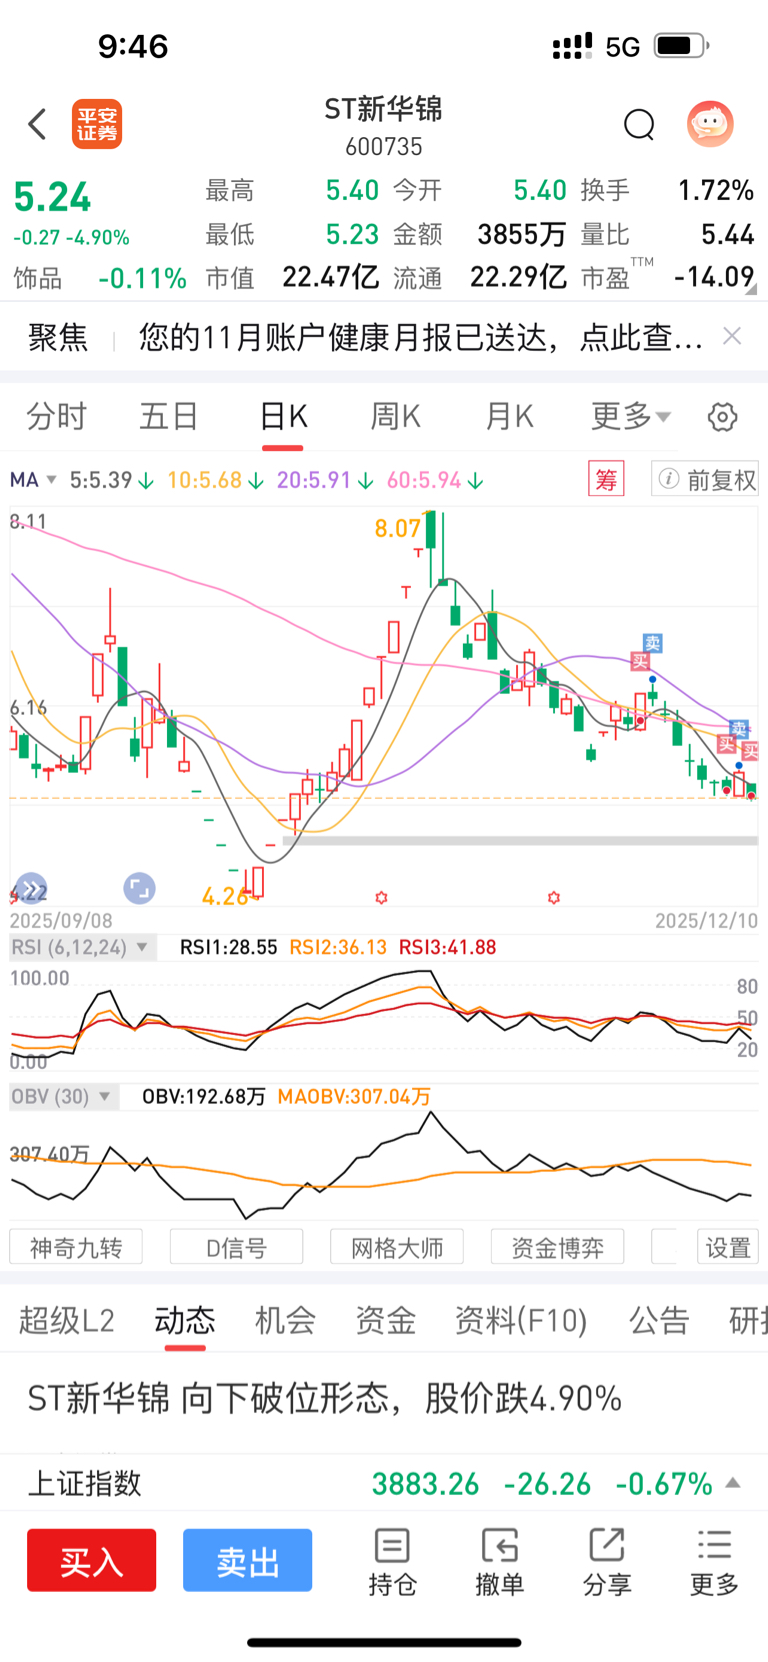This screenshot has height=1662, width=768.
Task: Select the 日K chart tab
Action: [283, 416]
